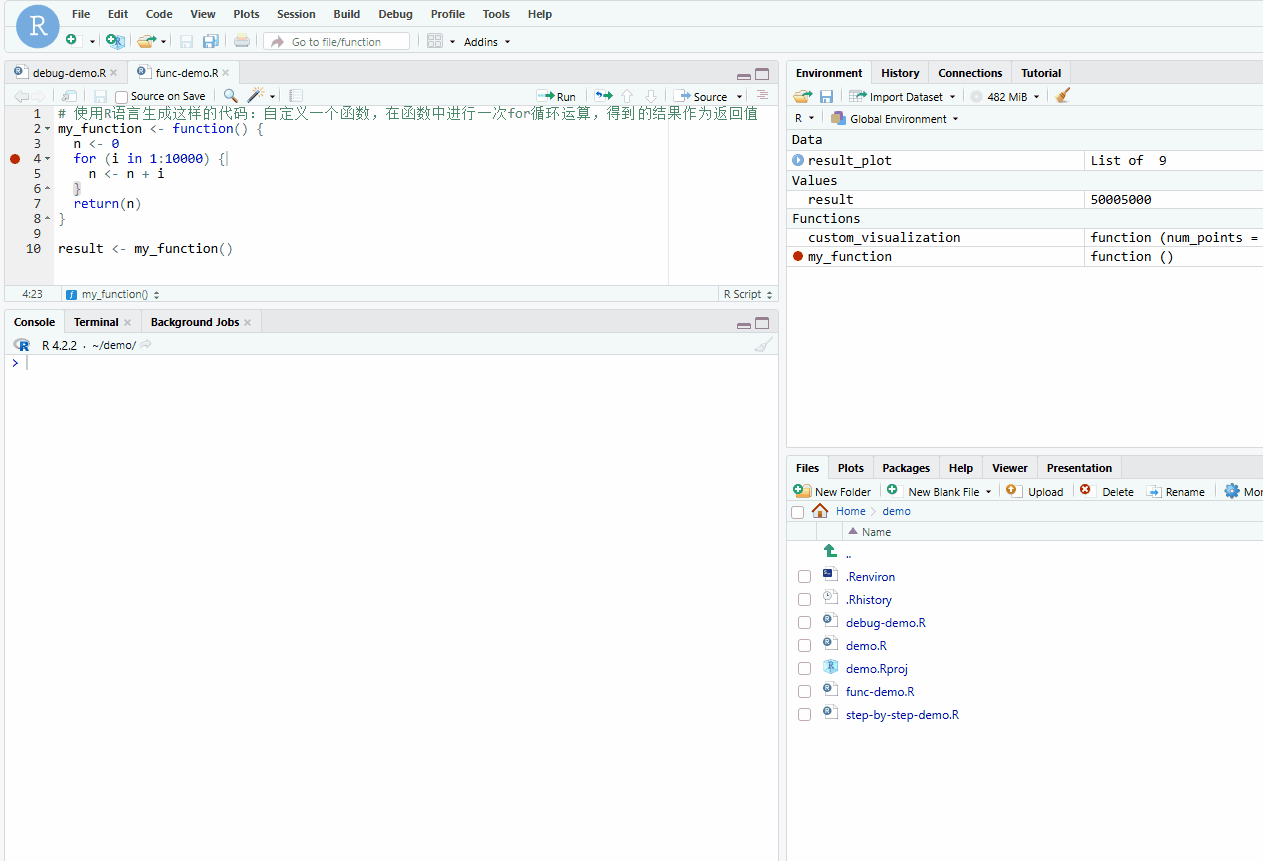The height and width of the screenshot is (861, 1263).
Task: Collapse the function fold arrow on line 2
Action: [x=47, y=129]
